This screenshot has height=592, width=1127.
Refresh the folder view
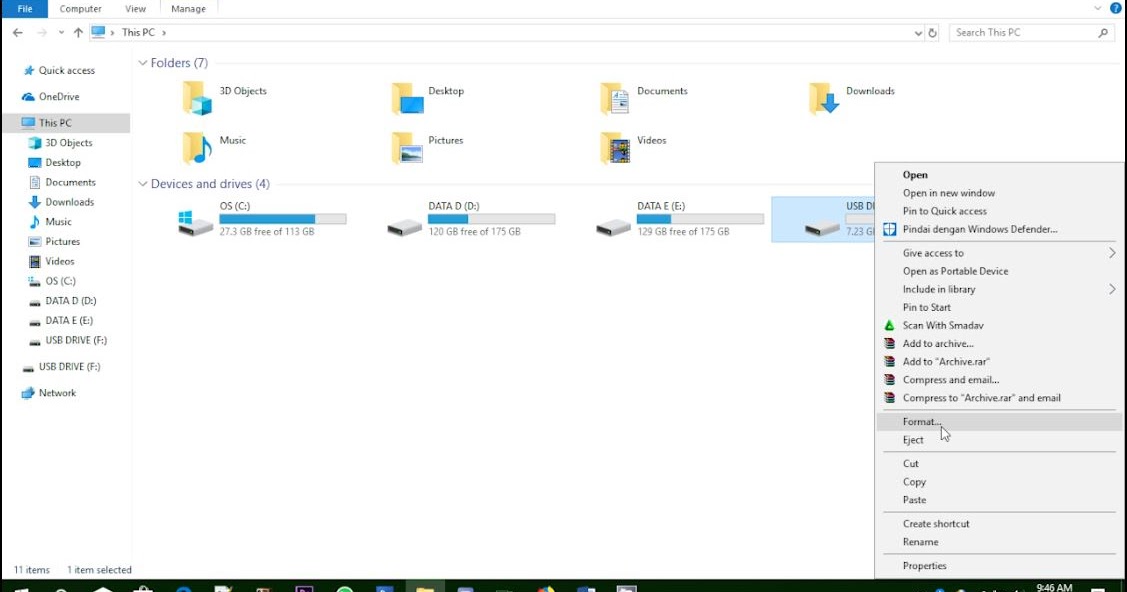tap(932, 32)
